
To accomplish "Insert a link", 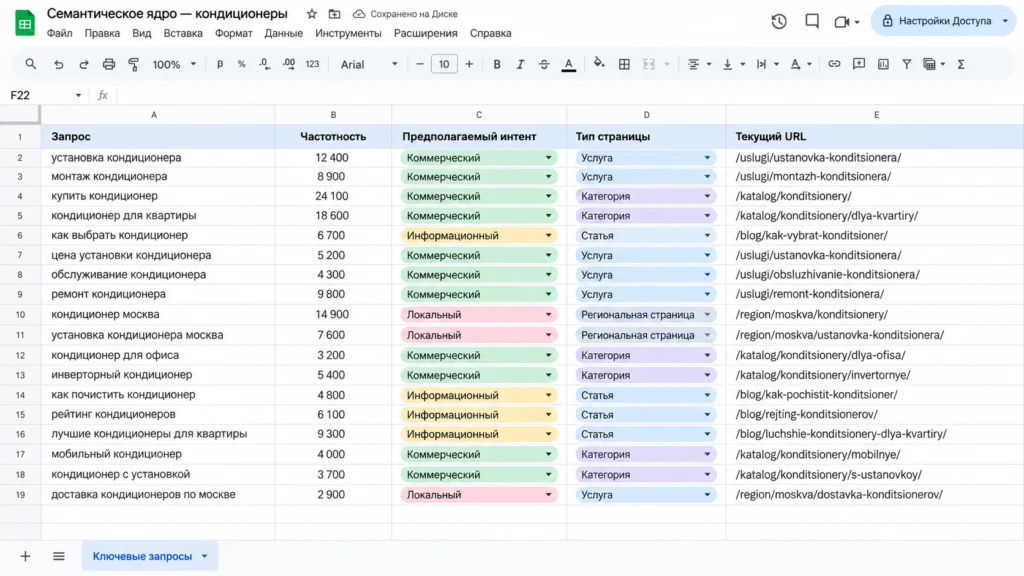I will (834, 64).
